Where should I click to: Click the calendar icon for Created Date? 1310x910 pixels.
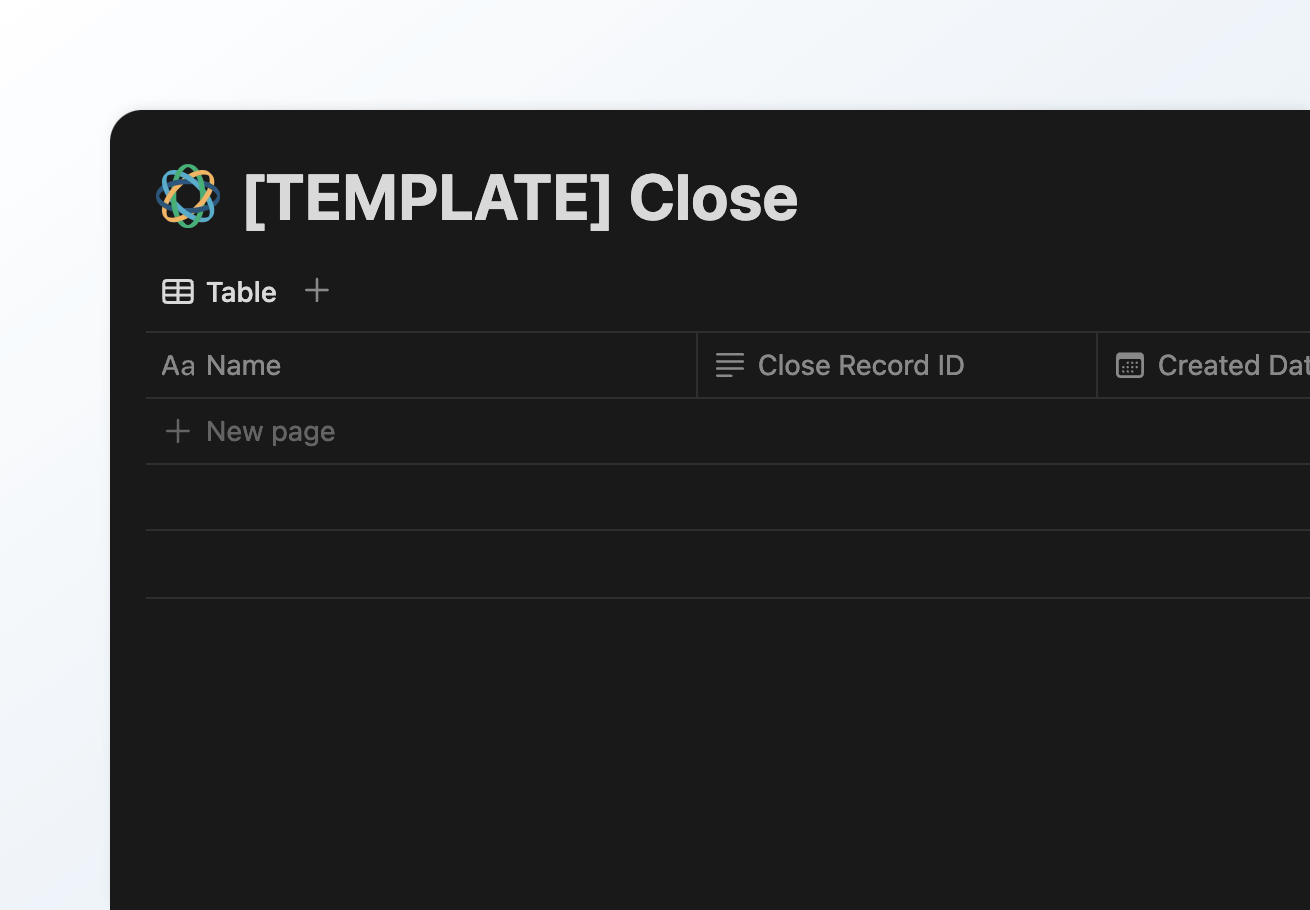click(x=1130, y=365)
